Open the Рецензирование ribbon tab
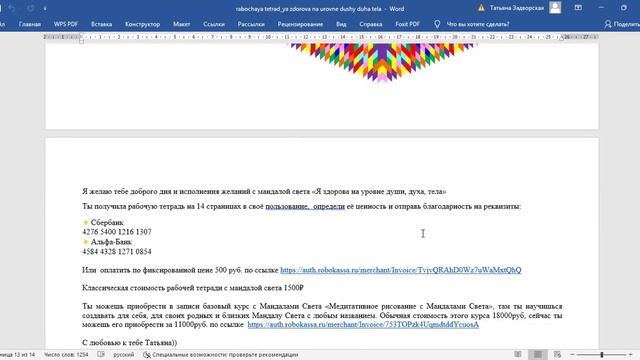The width and height of the screenshot is (640, 360). [300, 24]
